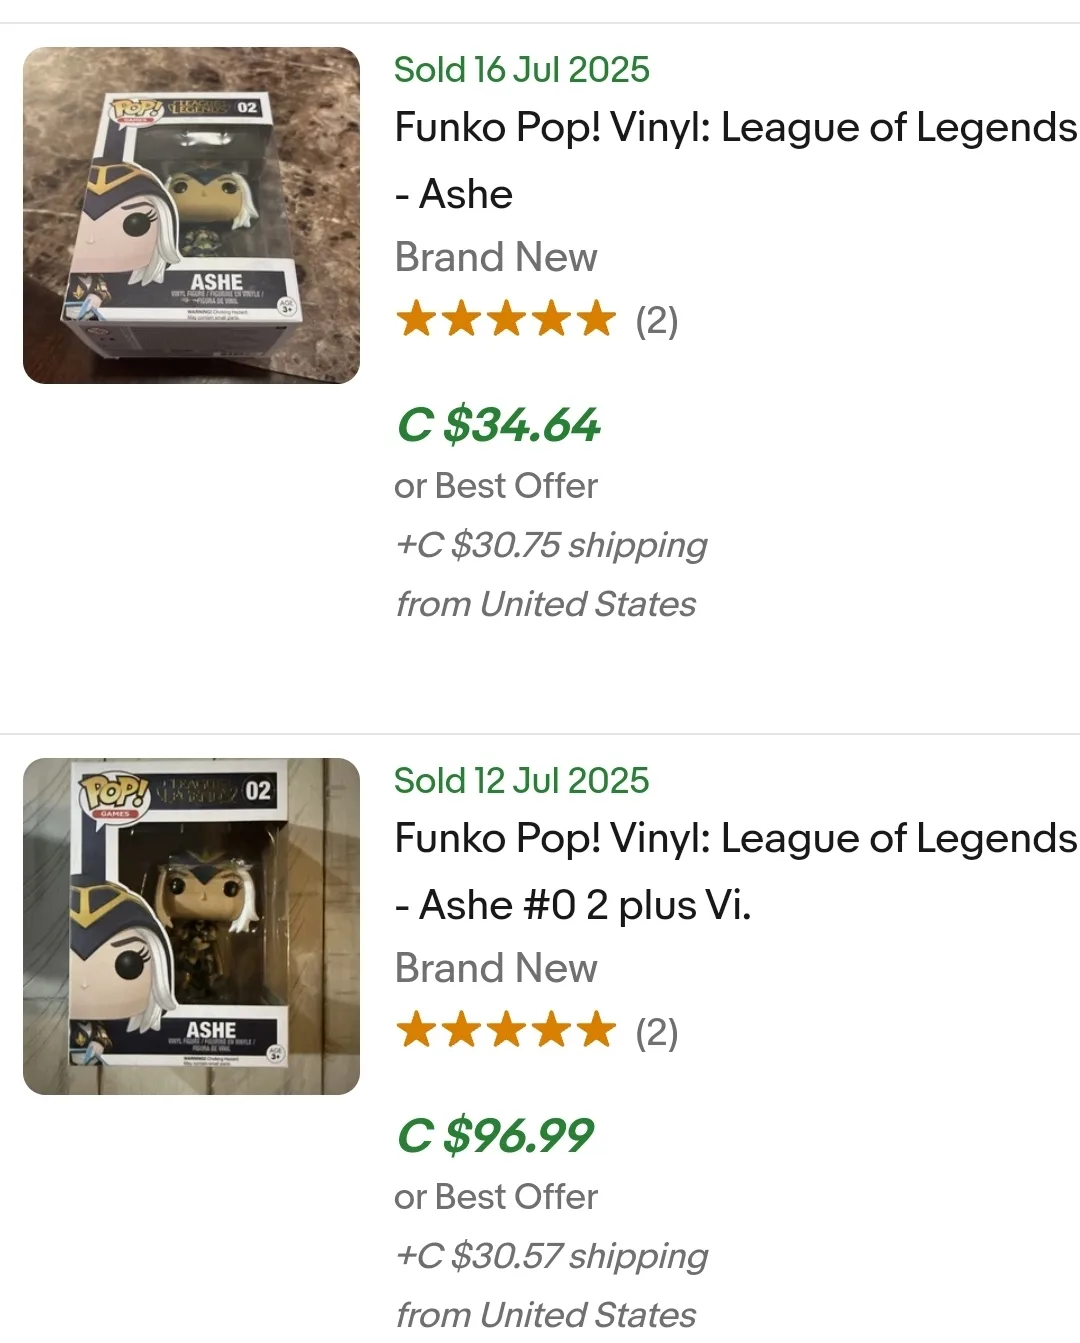Click the Brand New condition label on top listing
This screenshot has width=1080, height=1343.
(496, 257)
